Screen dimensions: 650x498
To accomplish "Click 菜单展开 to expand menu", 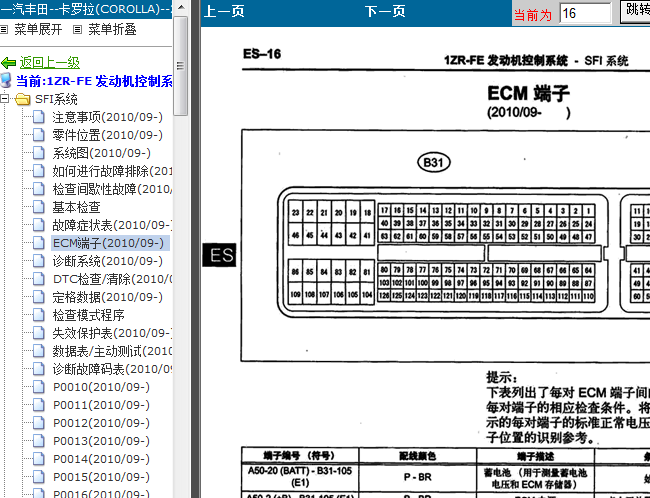I will (38, 29).
